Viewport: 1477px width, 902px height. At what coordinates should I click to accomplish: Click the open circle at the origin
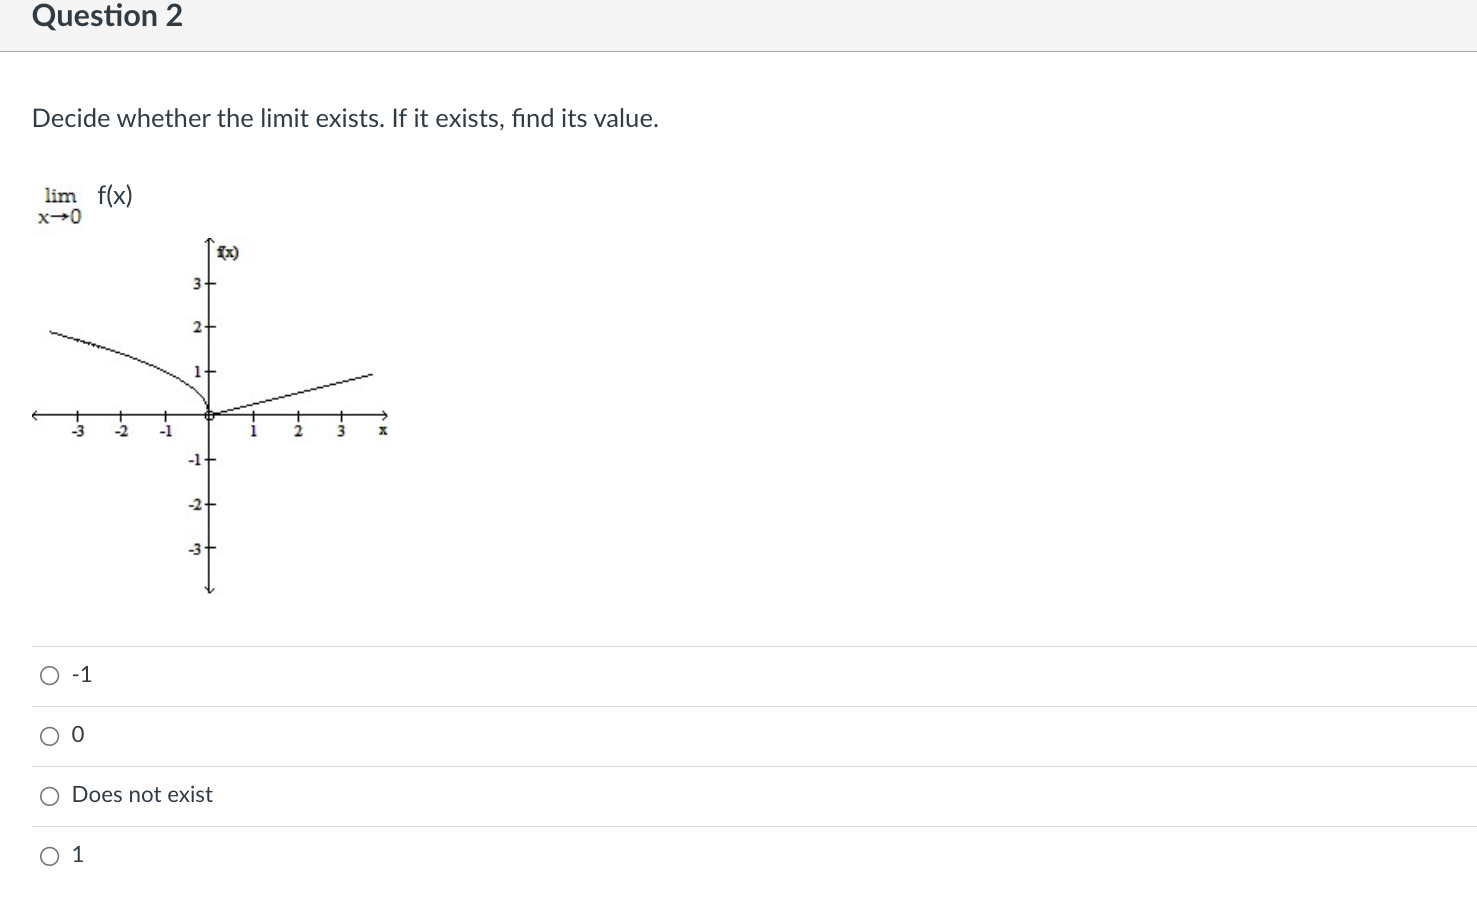pos(210,414)
